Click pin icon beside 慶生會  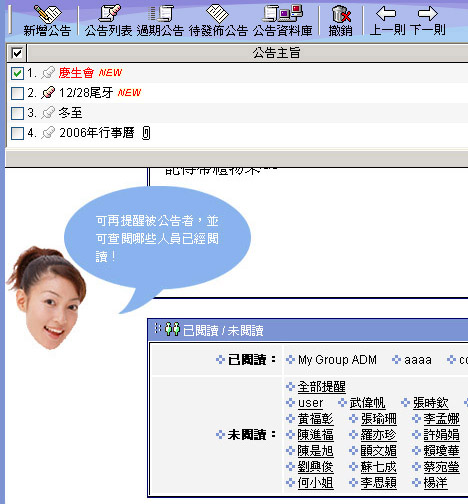coord(48,73)
